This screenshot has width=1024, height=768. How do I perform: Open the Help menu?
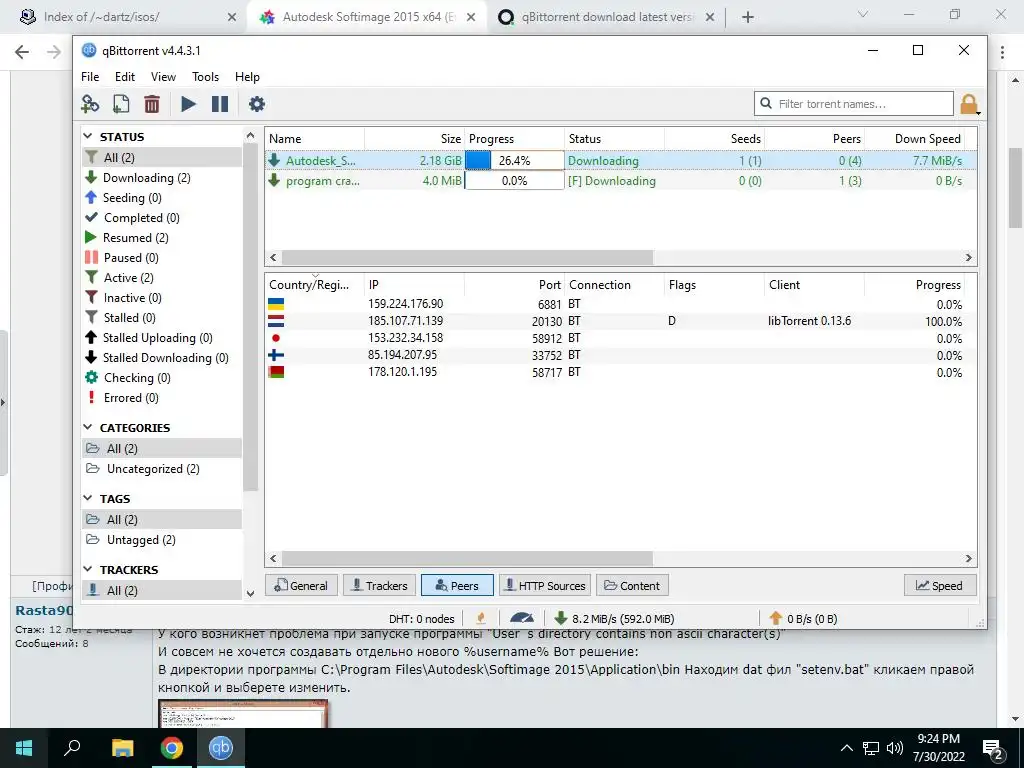click(247, 76)
